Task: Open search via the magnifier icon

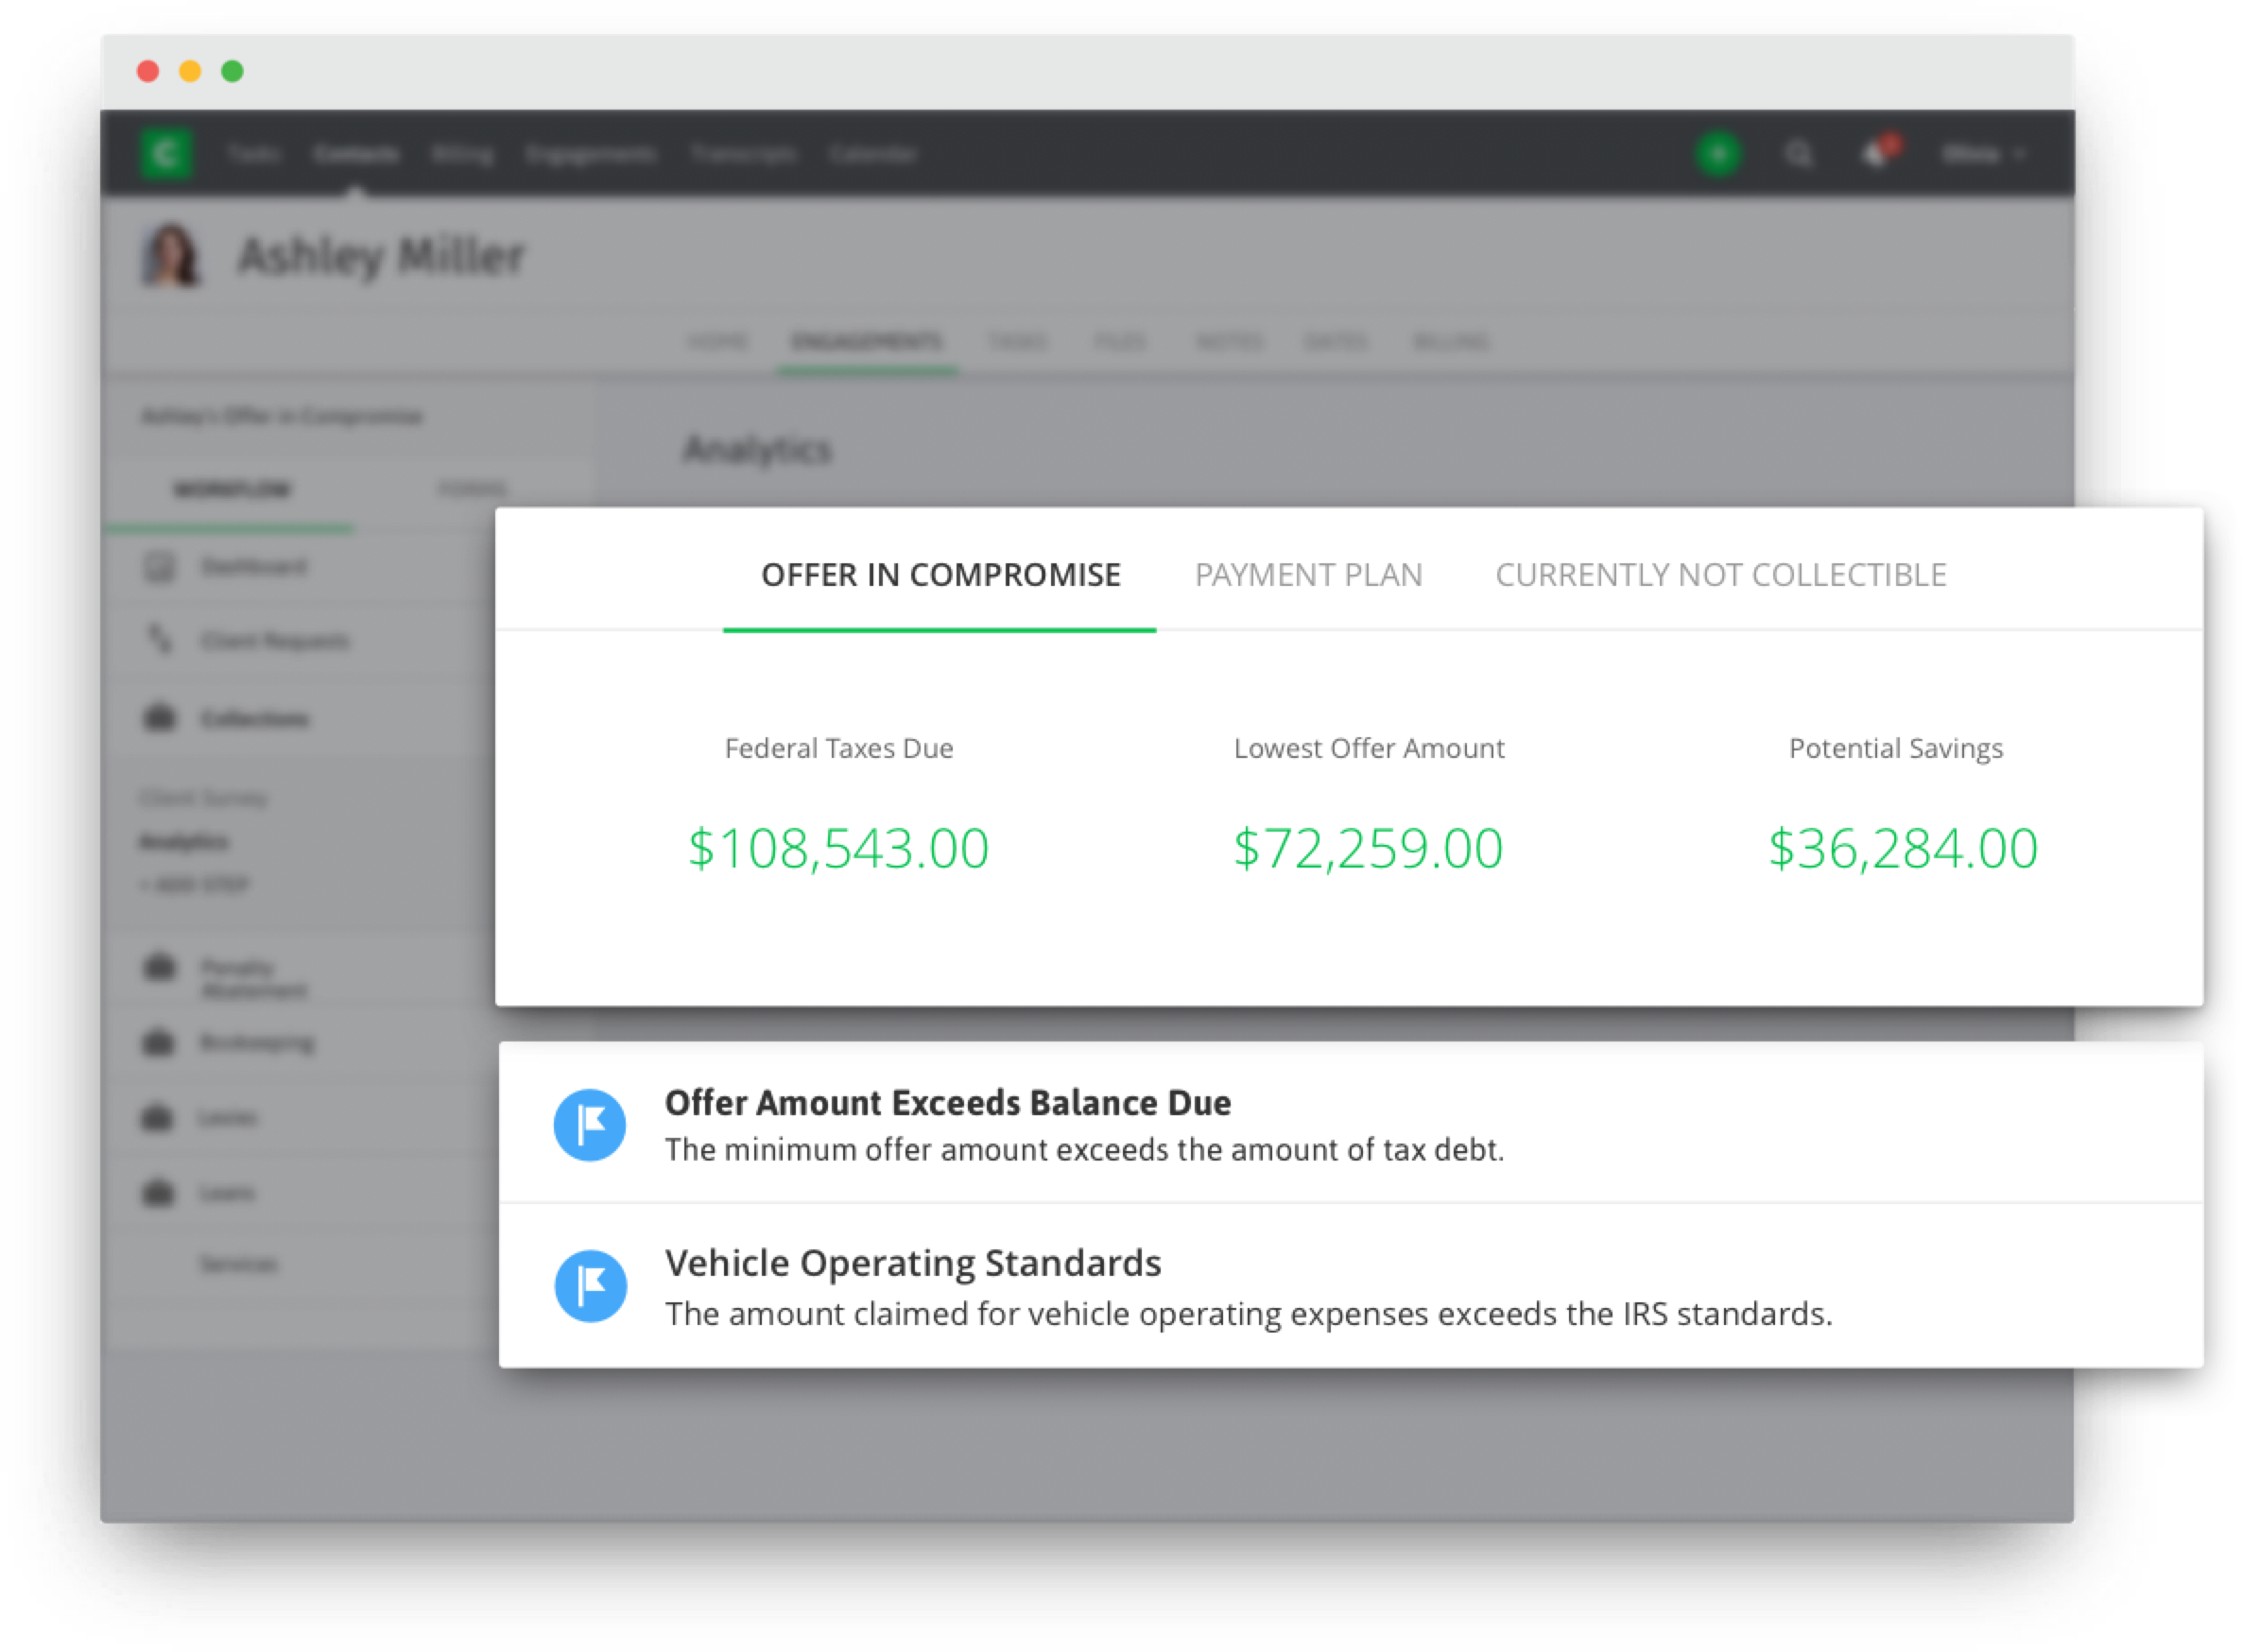Action: pyautogui.click(x=1798, y=155)
